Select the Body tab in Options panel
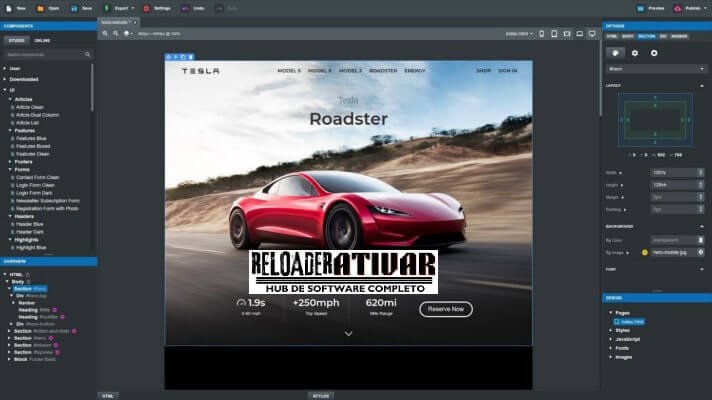 coord(628,36)
